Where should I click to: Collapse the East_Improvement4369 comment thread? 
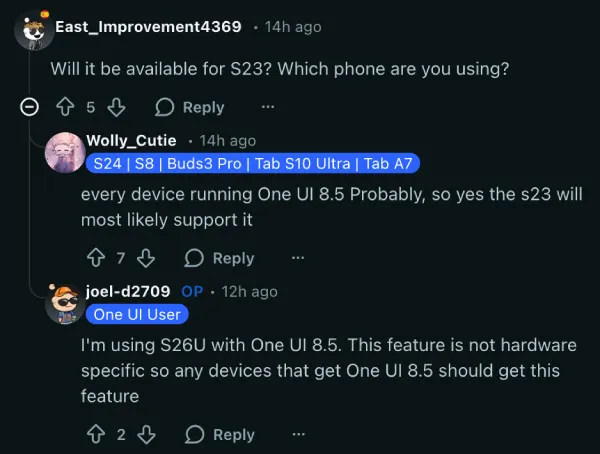click(31, 107)
